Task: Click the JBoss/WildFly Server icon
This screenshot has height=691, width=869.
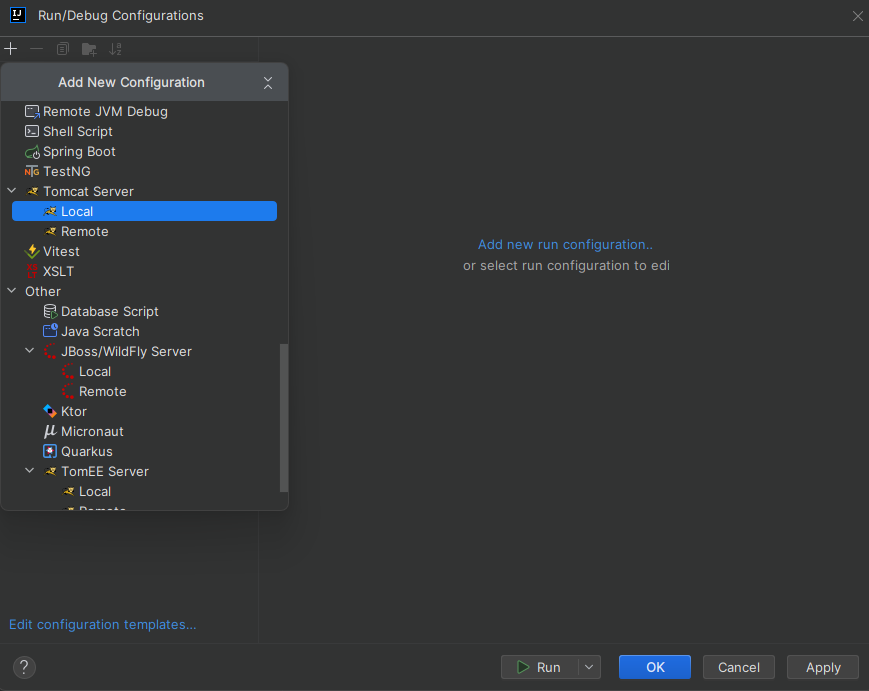Action: pos(50,351)
